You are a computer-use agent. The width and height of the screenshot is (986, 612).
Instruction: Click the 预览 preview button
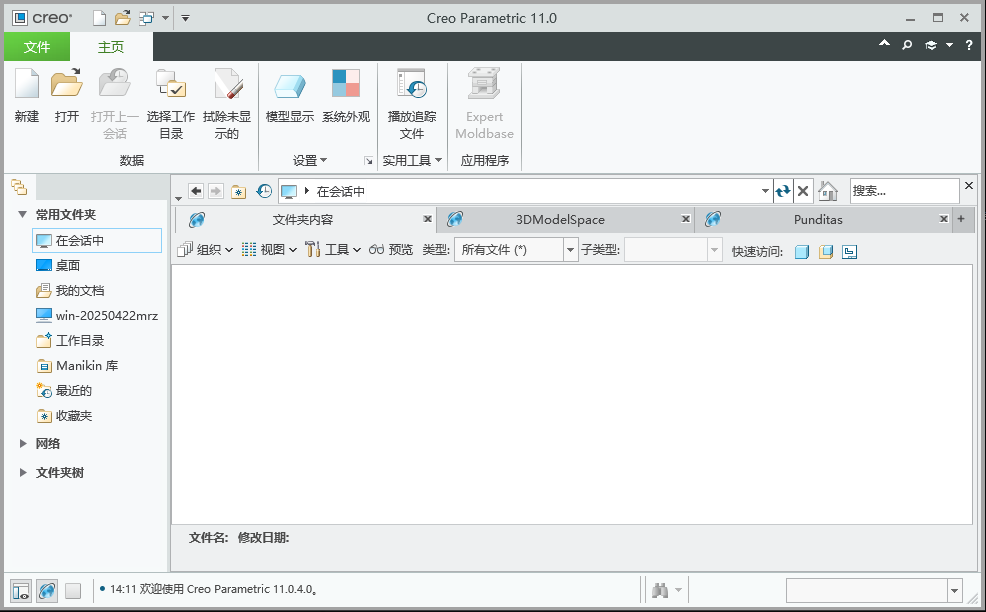click(x=391, y=250)
